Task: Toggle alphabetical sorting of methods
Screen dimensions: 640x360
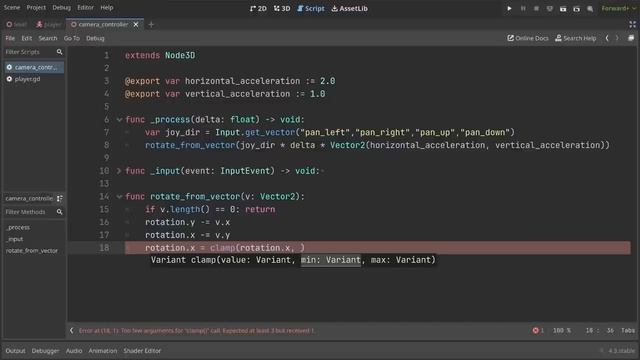Action: [x=60, y=198]
